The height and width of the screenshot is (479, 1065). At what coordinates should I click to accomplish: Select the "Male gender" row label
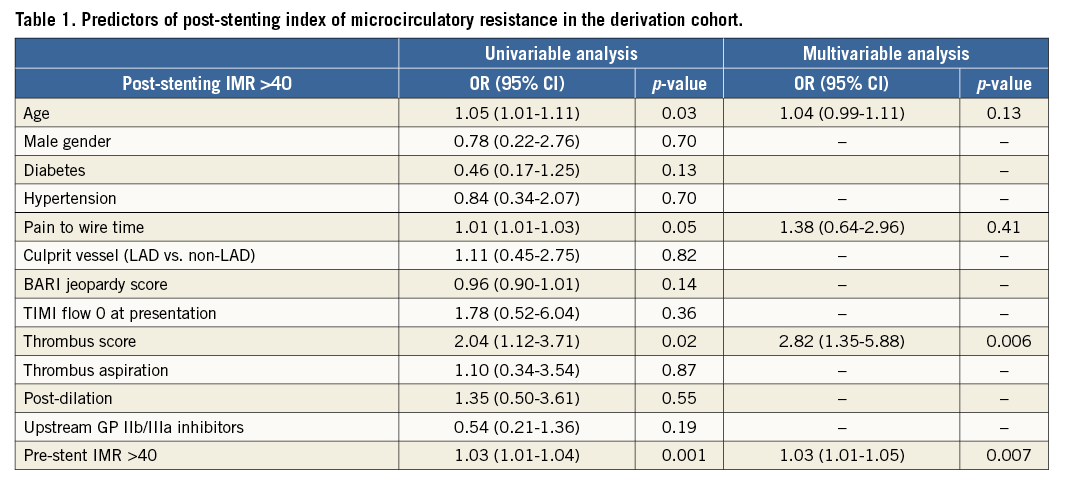tap(66, 142)
